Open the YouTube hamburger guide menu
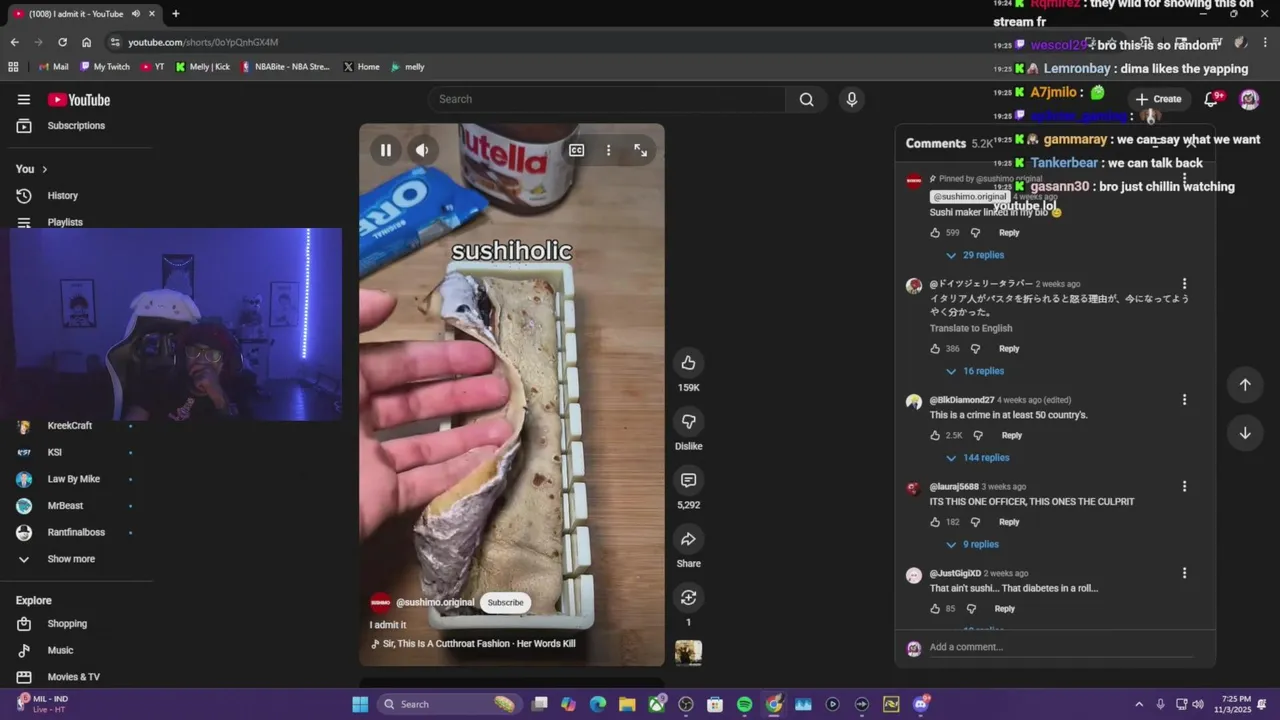 click(24, 99)
